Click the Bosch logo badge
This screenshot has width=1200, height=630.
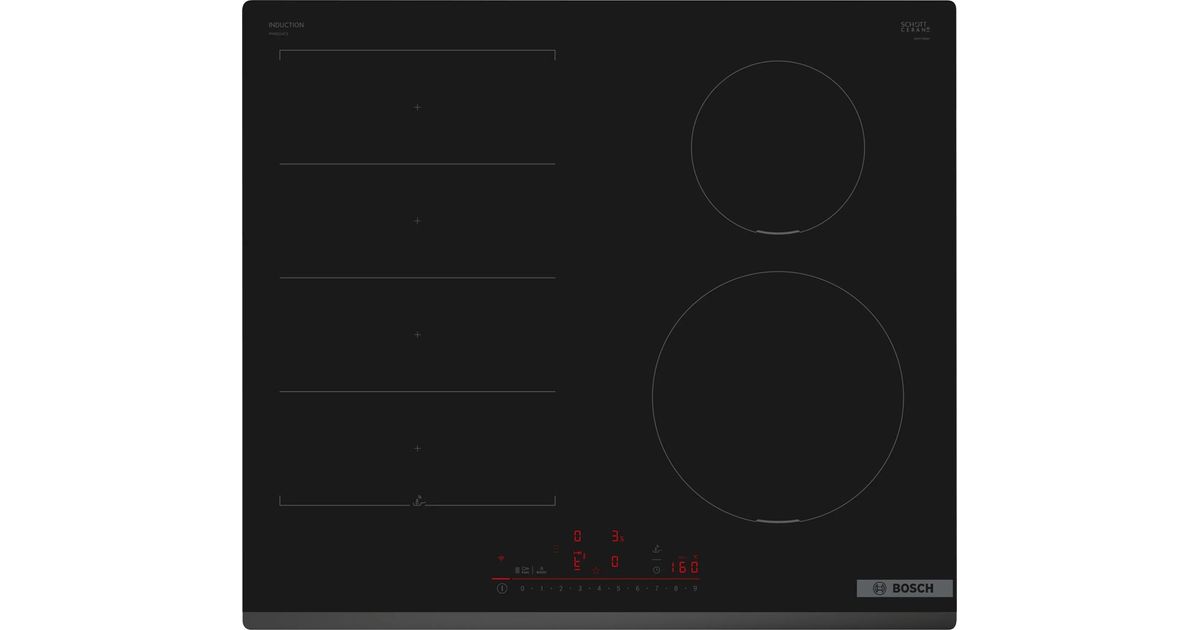(904, 588)
